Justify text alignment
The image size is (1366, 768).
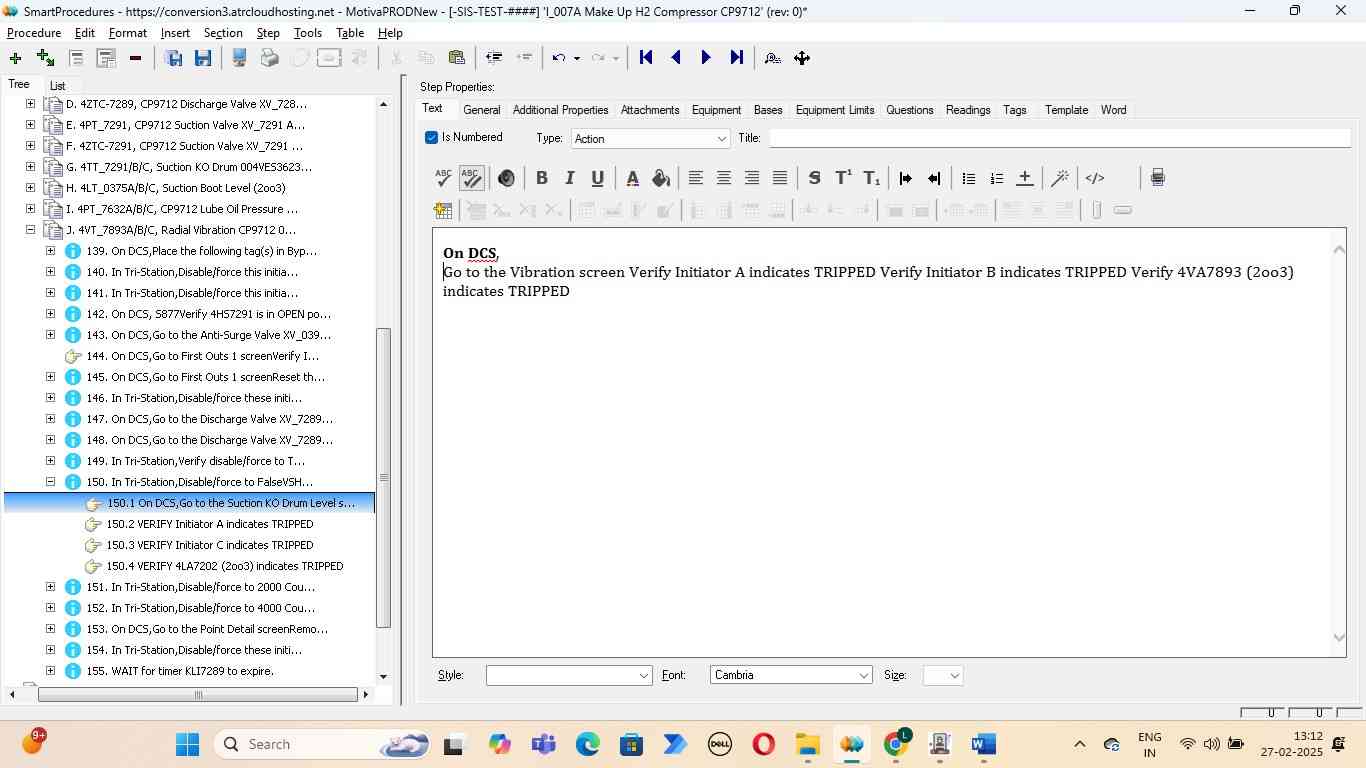click(779, 178)
